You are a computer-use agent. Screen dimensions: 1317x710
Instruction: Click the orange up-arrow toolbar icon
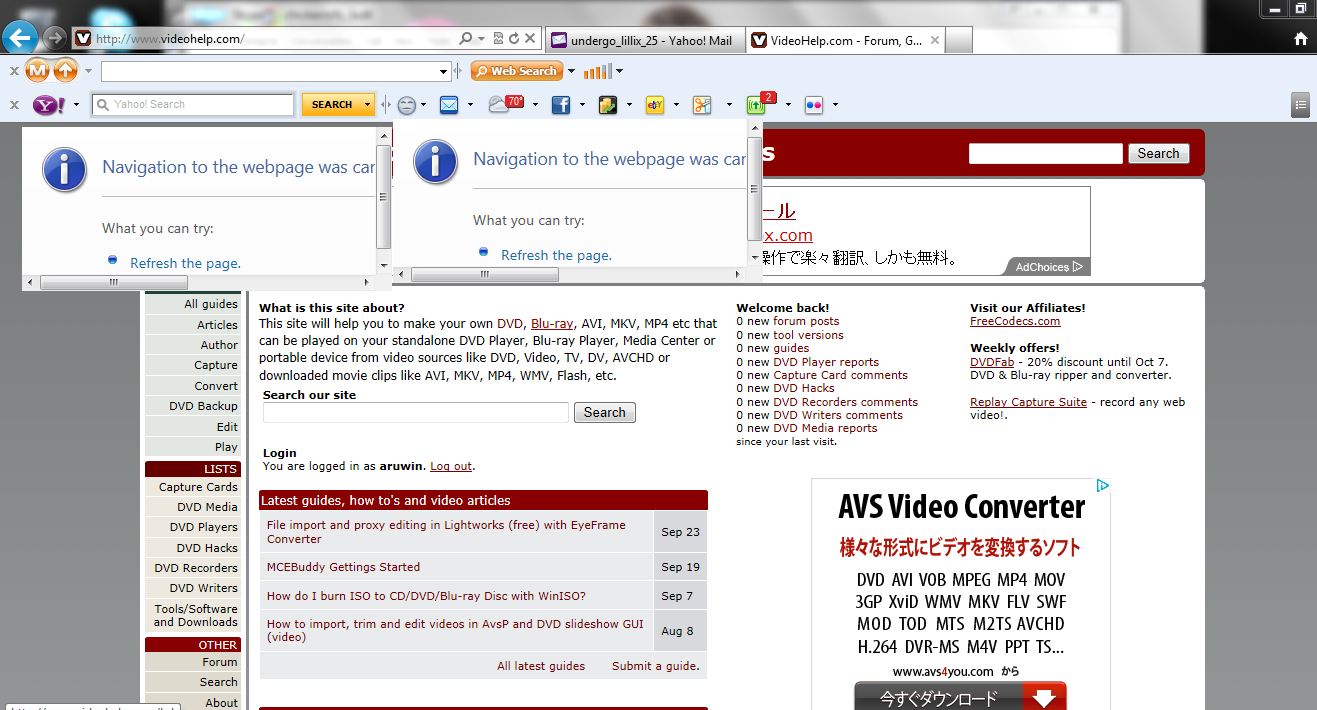coord(65,71)
